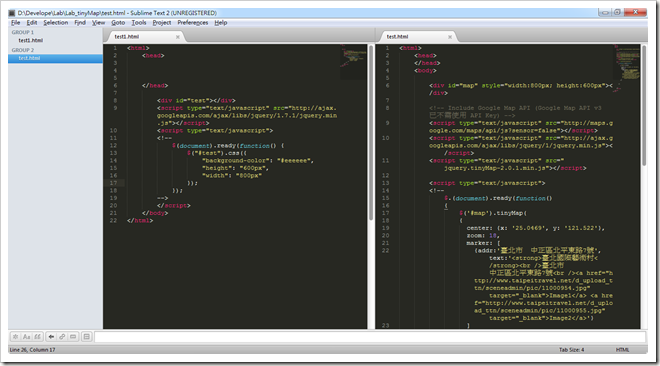
Task: Click line number 17 in left gutter
Action: (113, 183)
